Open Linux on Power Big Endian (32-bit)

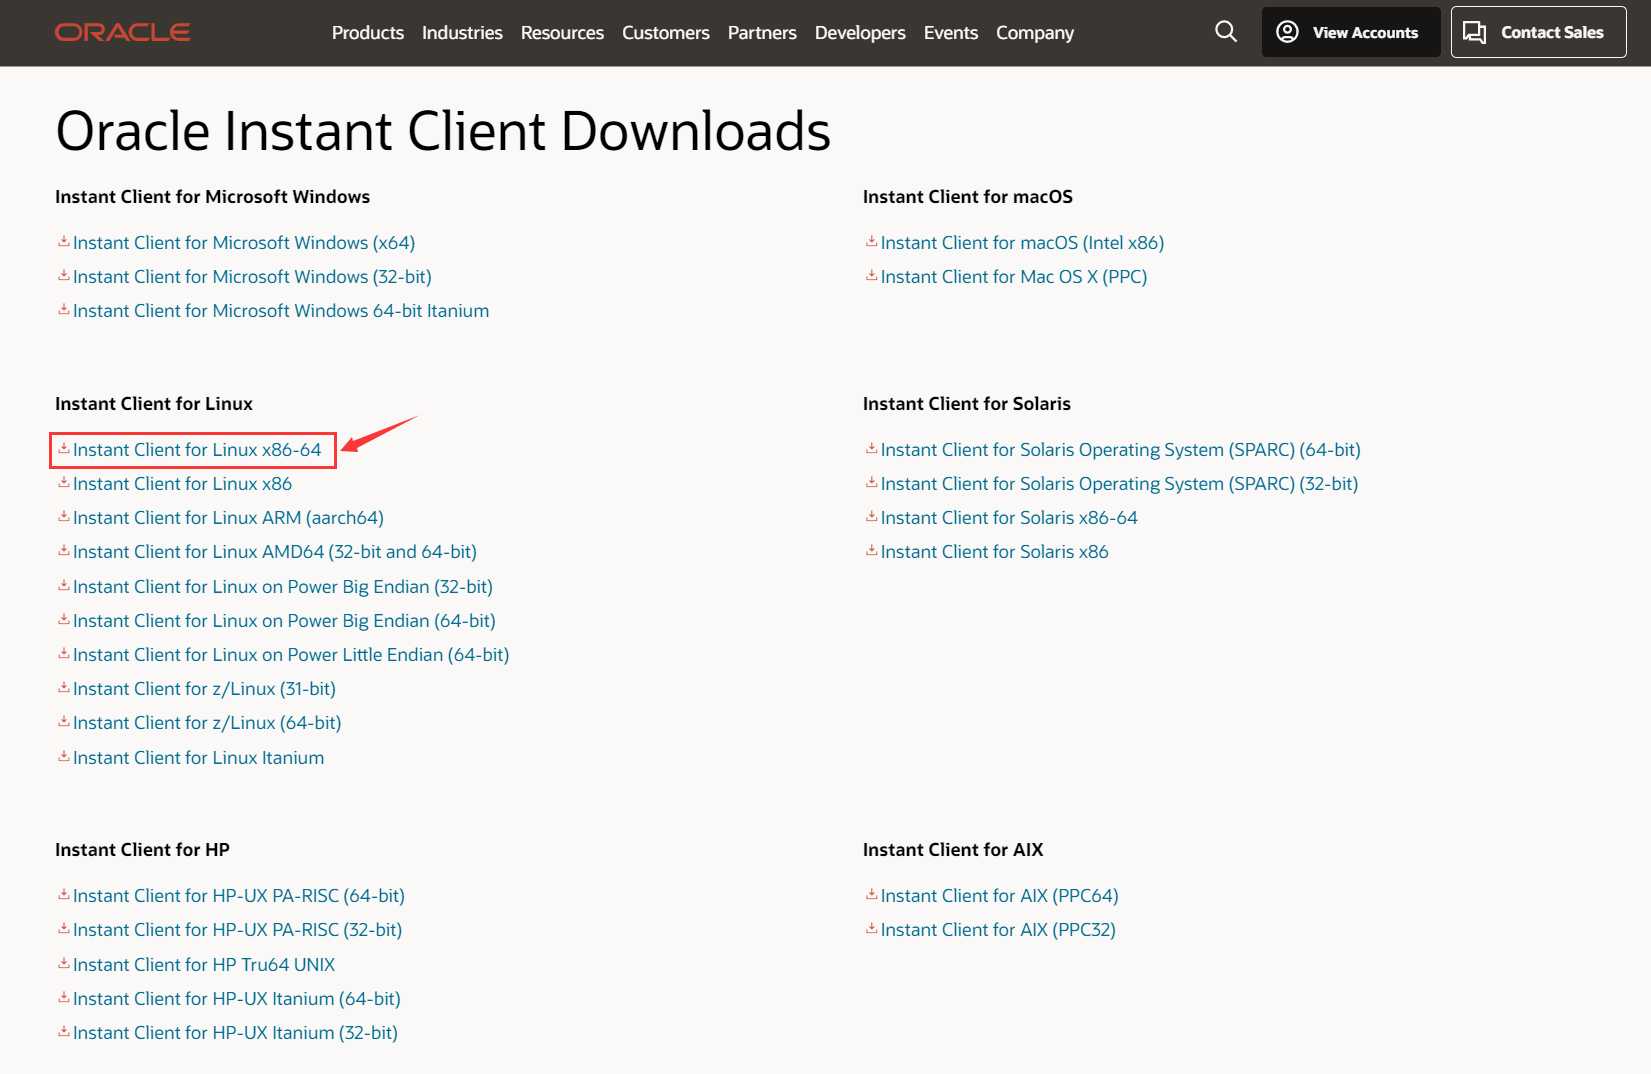[x=283, y=587]
